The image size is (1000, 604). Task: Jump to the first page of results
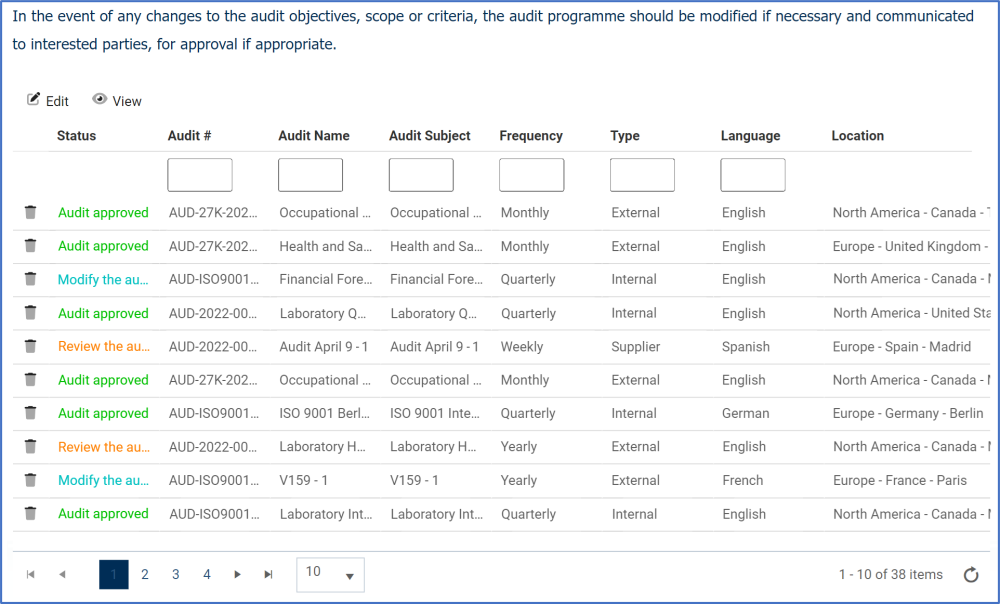(x=30, y=574)
